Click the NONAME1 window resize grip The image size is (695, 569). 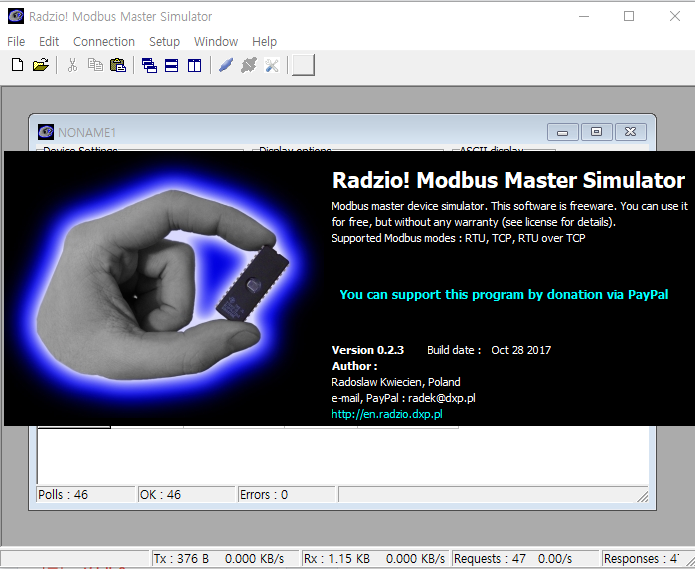tap(642, 497)
